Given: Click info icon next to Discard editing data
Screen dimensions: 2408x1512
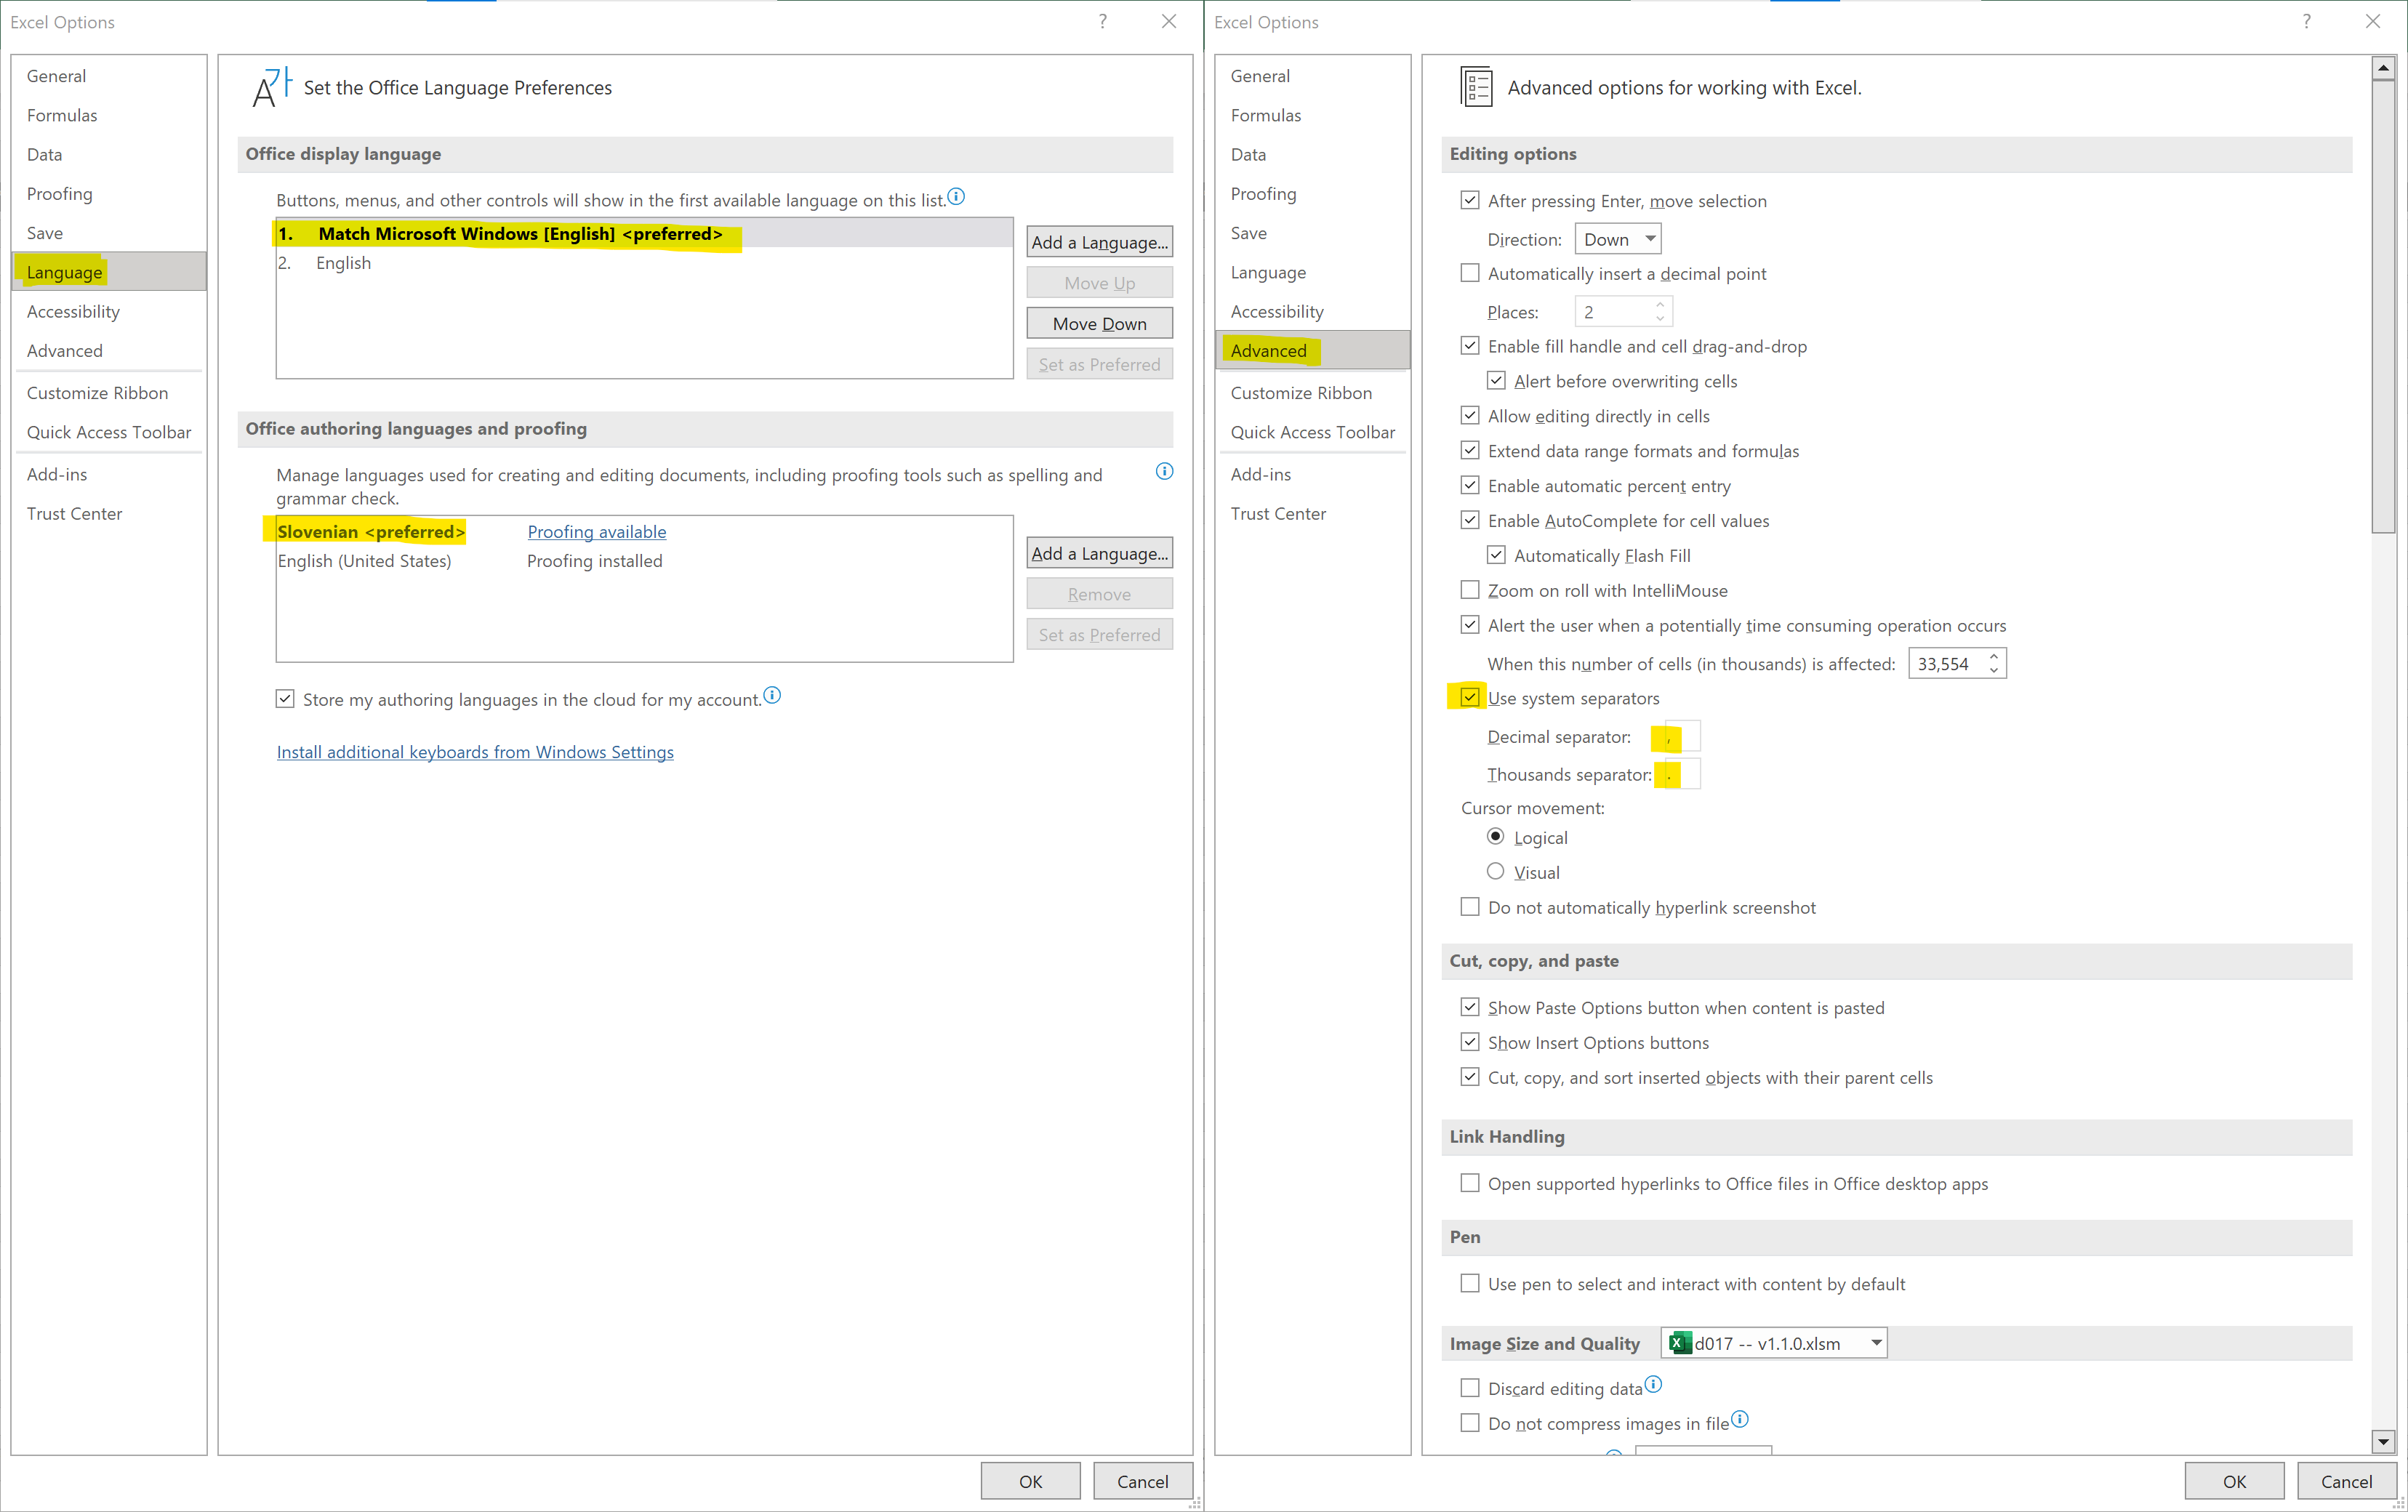Looking at the screenshot, I should point(1653,1384).
